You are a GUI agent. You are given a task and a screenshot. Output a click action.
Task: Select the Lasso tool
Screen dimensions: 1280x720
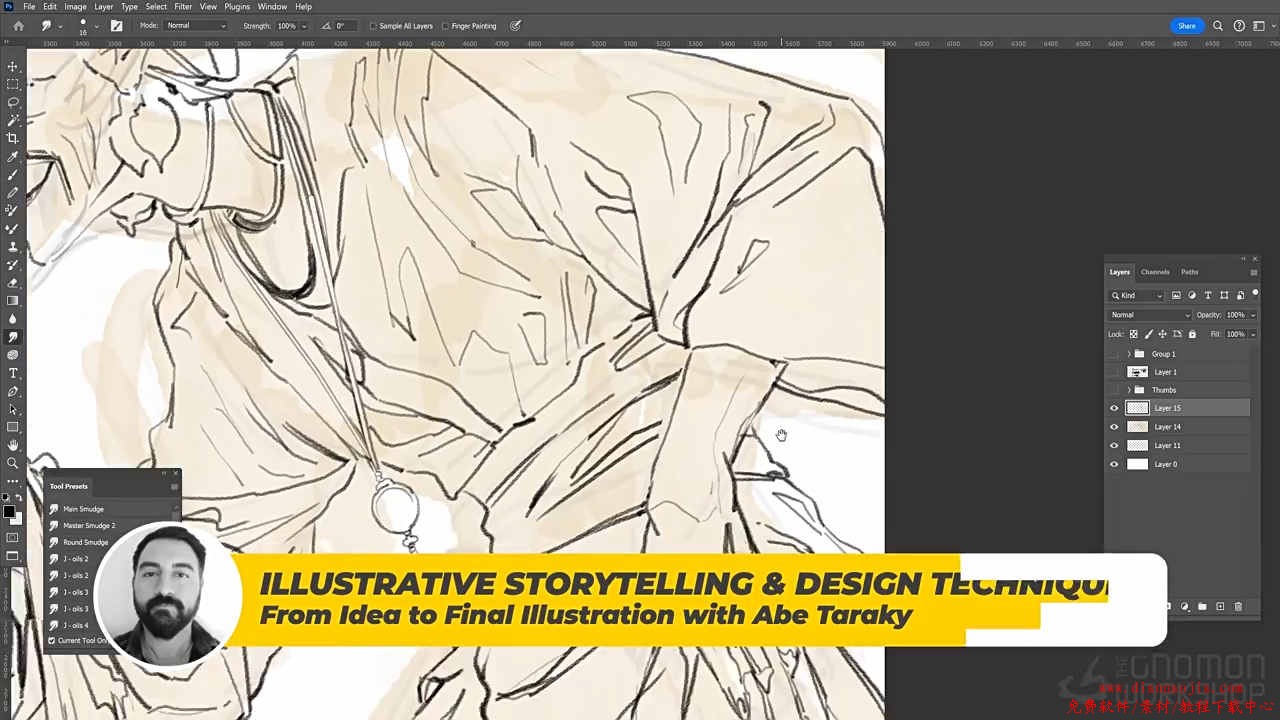13,102
